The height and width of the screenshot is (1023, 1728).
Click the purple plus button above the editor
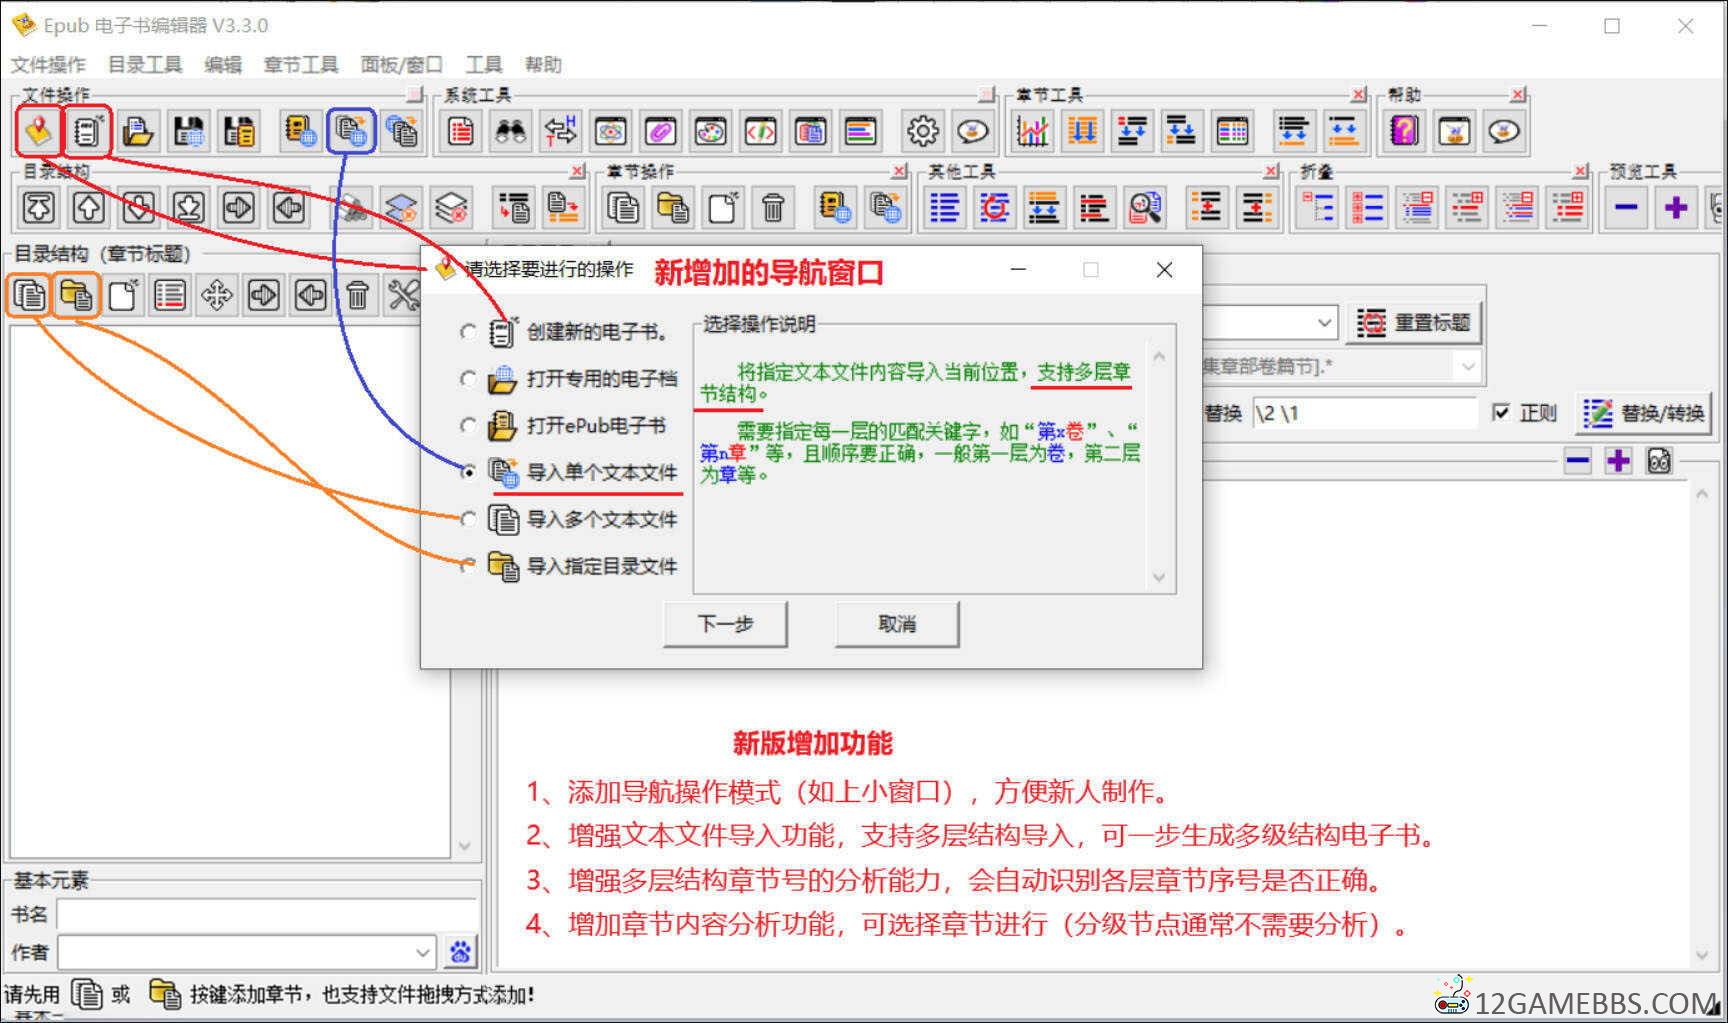click(1618, 461)
